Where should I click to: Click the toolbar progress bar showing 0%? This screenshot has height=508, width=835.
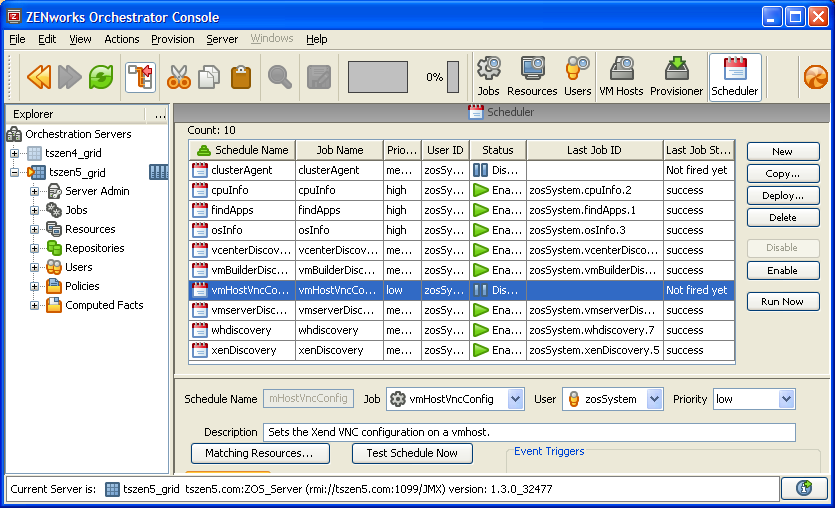[x=453, y=77]
